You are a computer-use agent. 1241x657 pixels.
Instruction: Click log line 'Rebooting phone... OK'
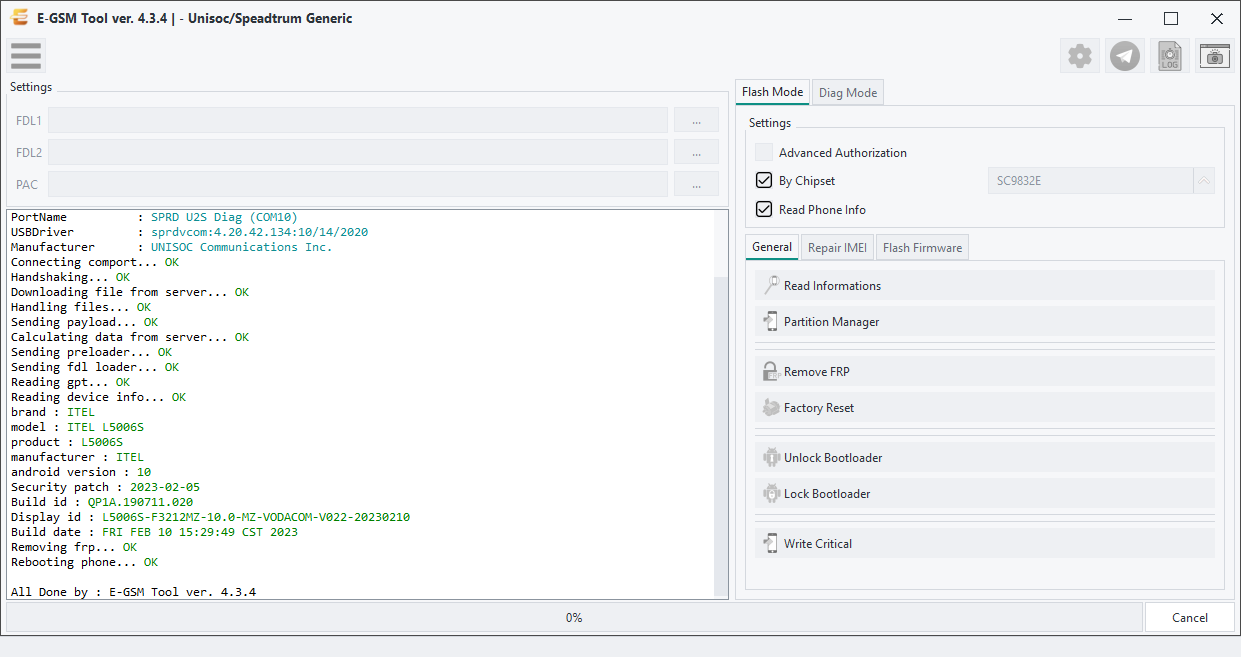[84, 562]
